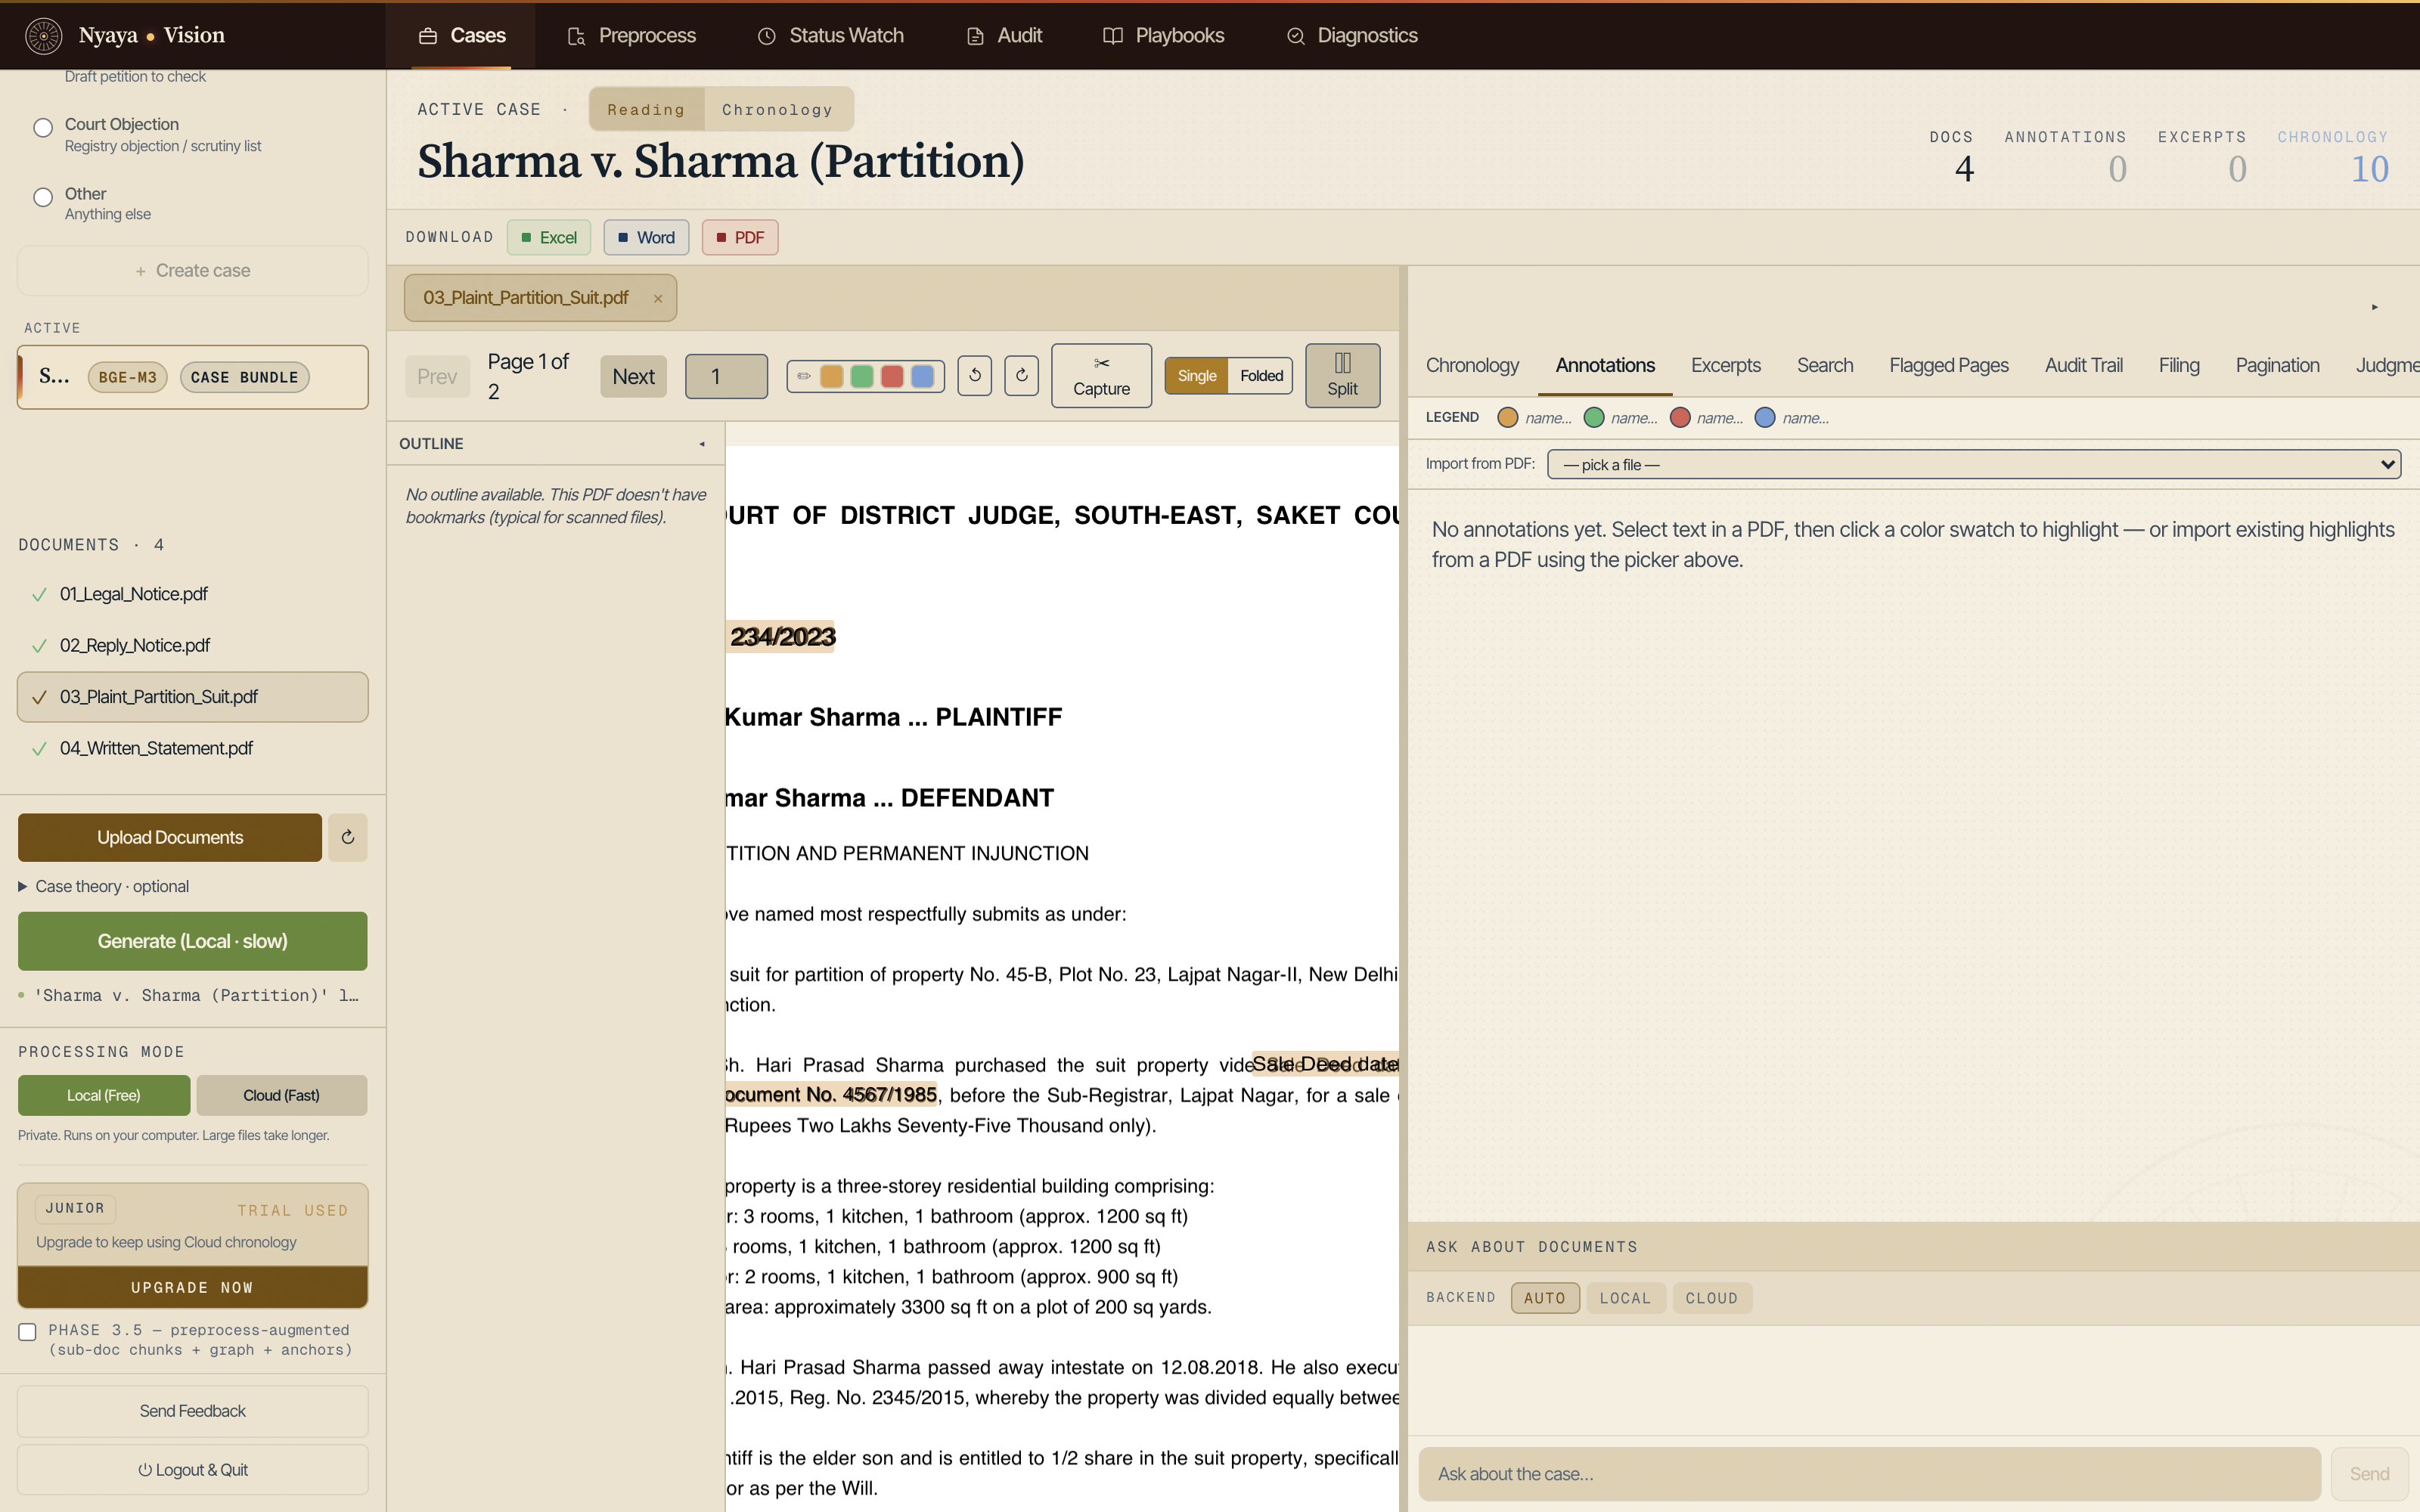This screenshot has height=1512, width=2420.
Task: Click Upload Documents button
Action: coord(170,837)
